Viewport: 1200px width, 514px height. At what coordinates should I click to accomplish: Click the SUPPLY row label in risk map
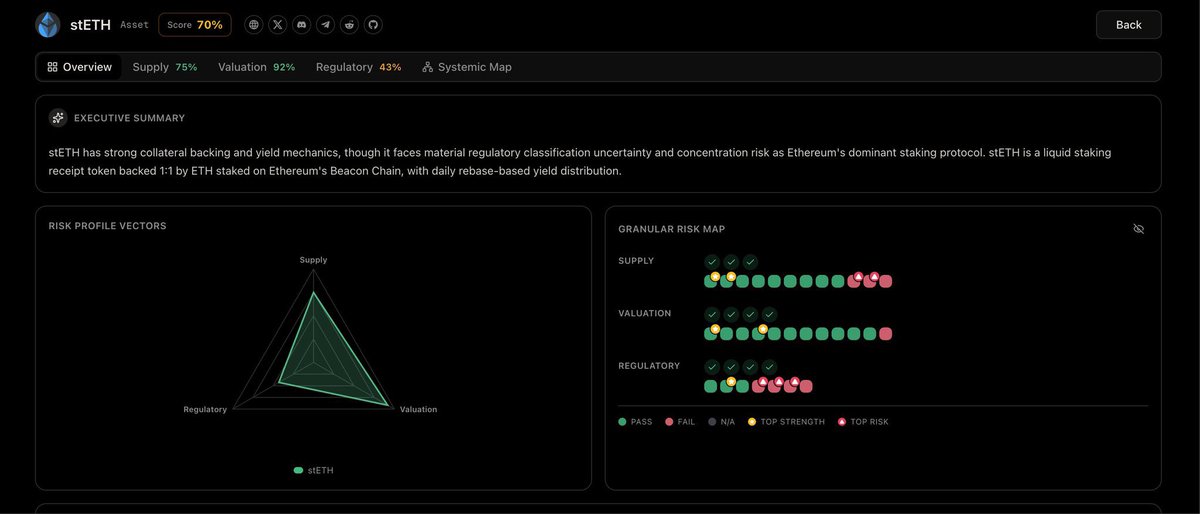[636, 261]
